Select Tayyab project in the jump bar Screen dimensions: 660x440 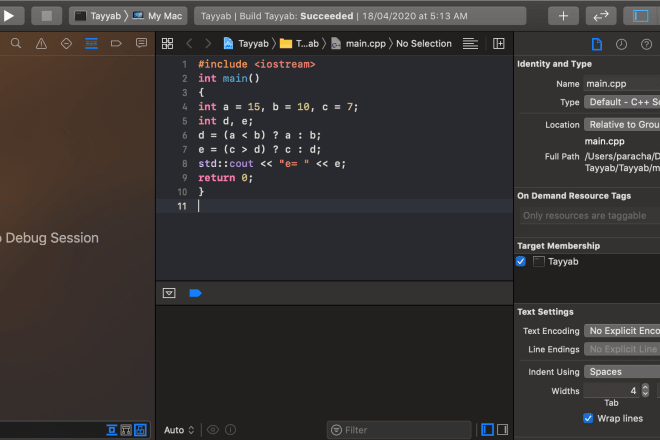click(246, 43)
